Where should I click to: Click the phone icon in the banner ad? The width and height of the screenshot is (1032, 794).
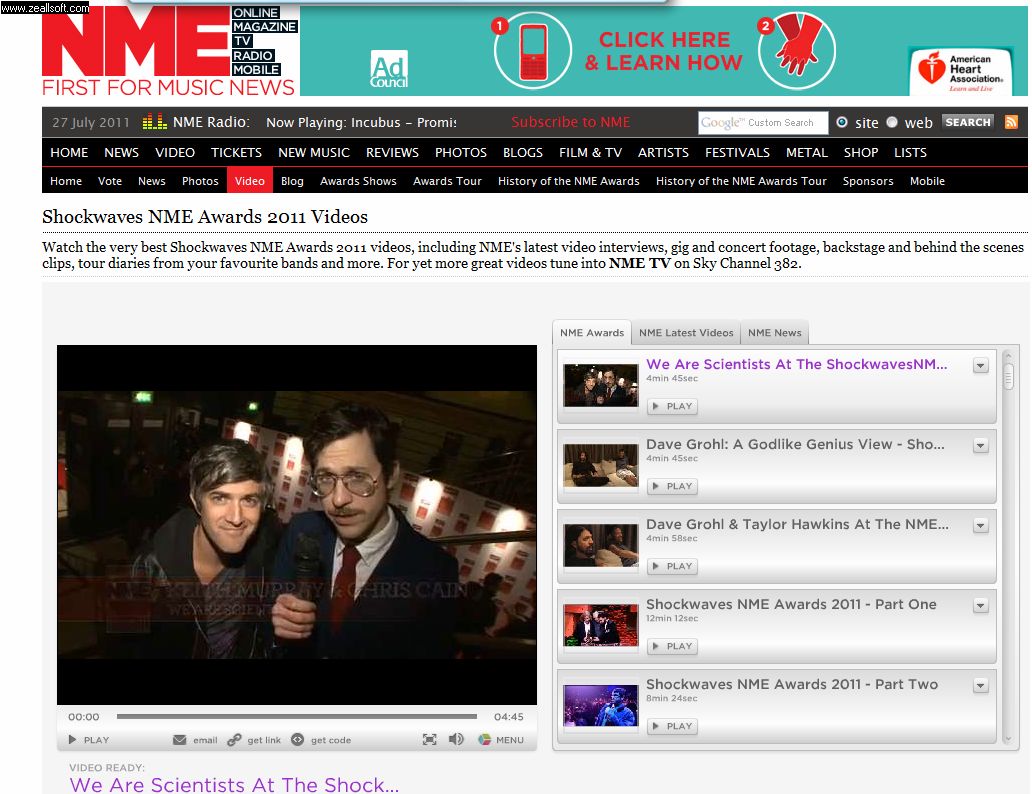(533, 51)
